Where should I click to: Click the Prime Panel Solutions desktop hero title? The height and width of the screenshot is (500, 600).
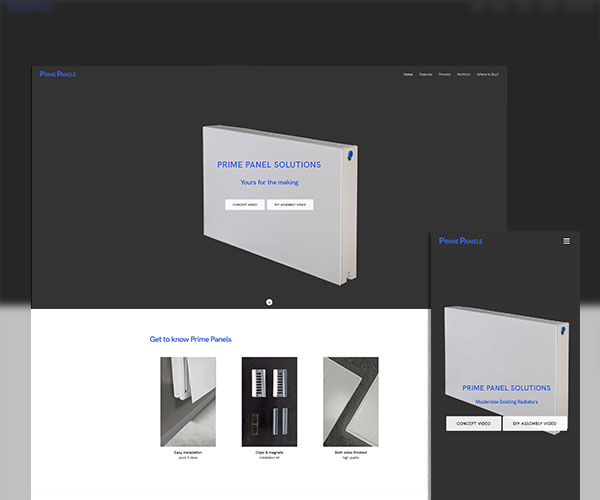pyautogui.click(x=269, y=165)
